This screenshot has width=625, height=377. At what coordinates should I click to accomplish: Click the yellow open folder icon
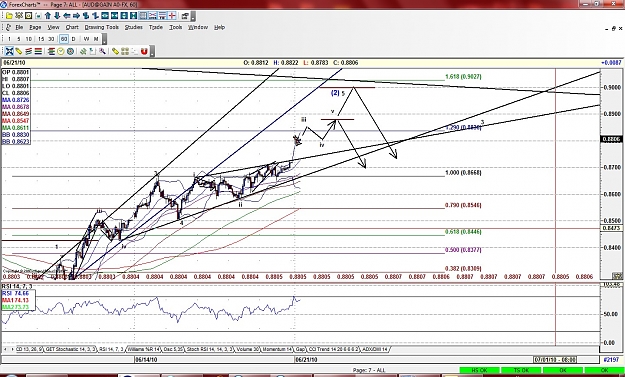(9, 16)
